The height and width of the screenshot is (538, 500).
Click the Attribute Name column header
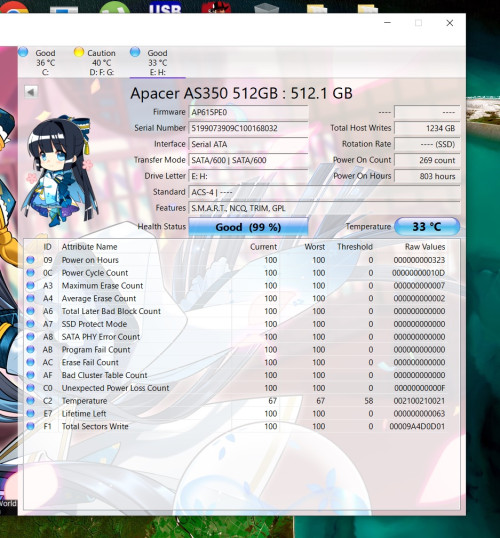pos(89,247)
